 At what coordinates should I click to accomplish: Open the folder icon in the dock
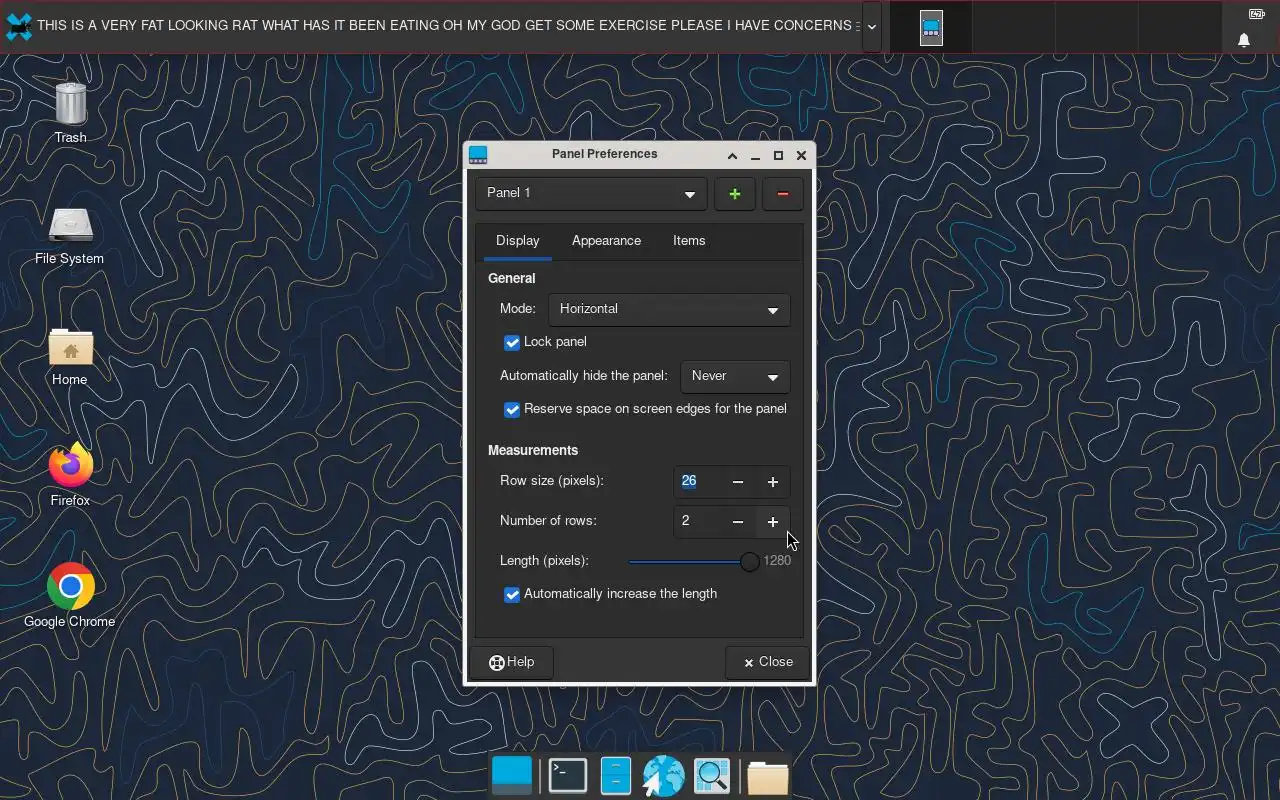point(767,776)
